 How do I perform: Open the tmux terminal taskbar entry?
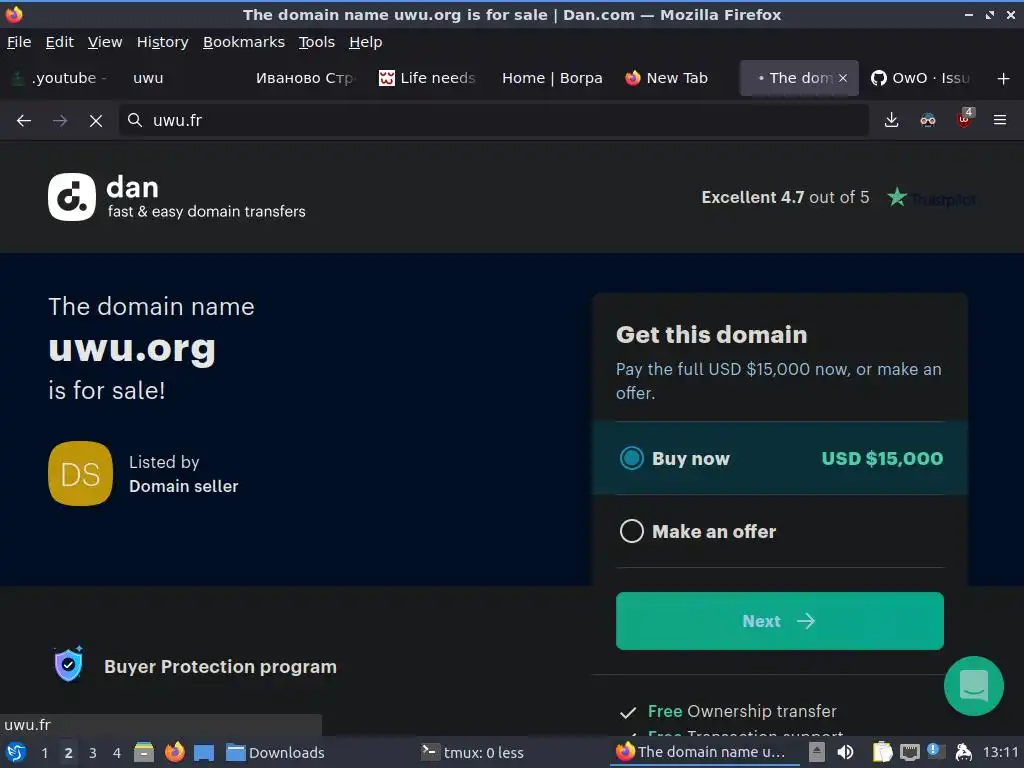coord(473,753)
